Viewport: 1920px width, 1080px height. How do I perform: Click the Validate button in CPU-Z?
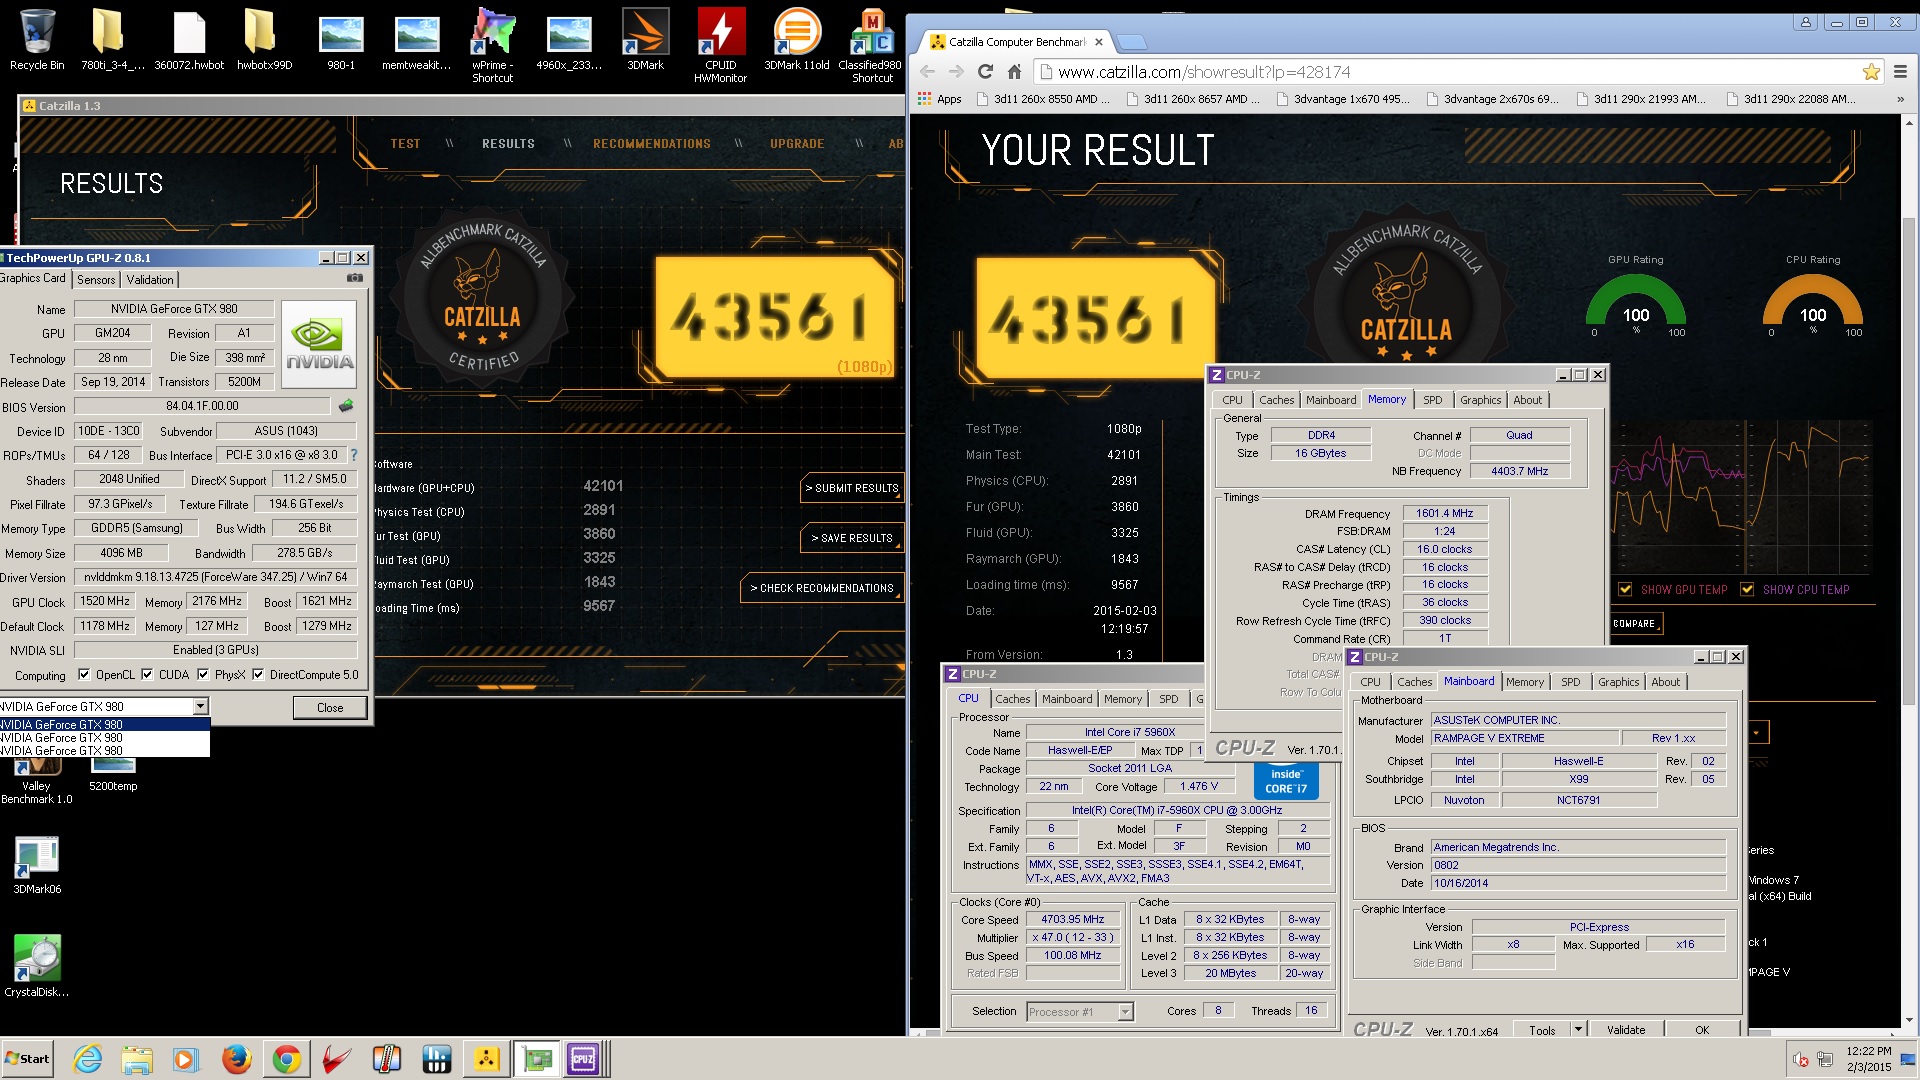click(1626, 1030)
